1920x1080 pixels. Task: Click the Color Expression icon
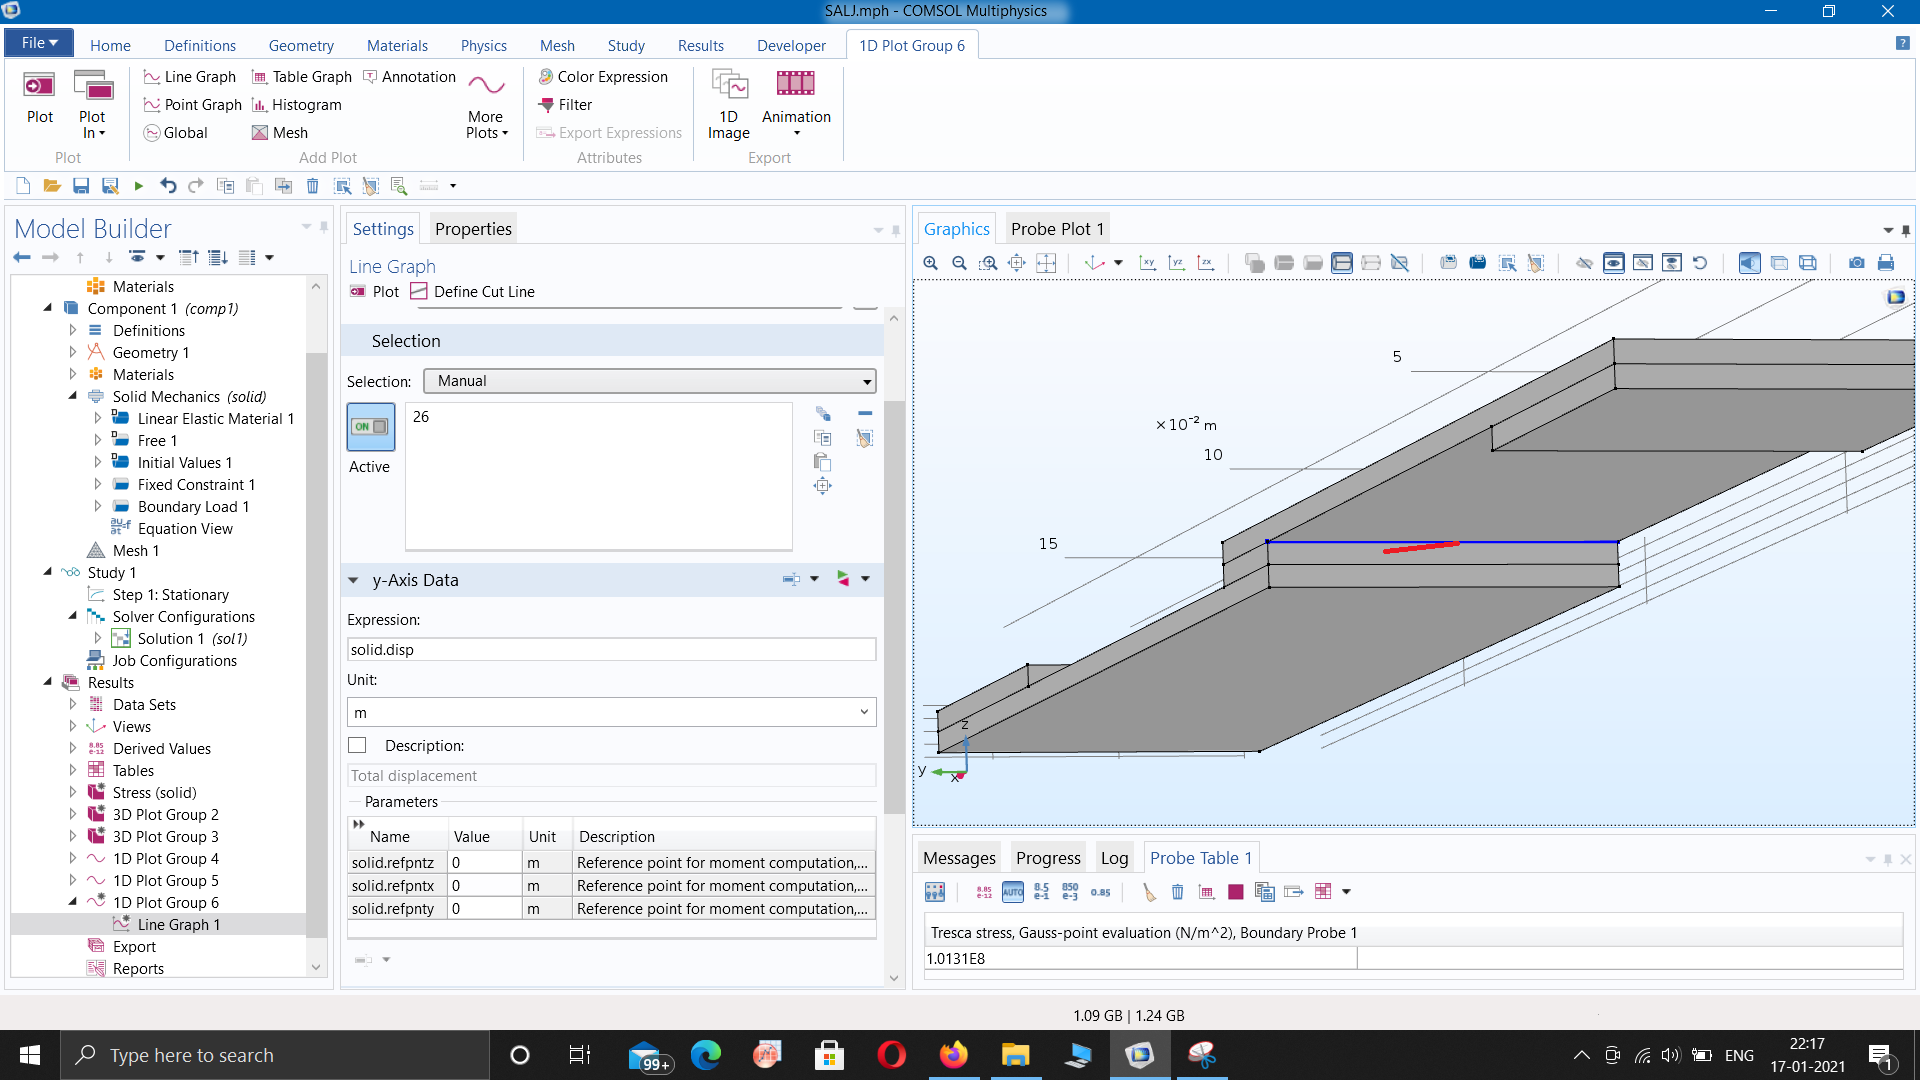click(546, 77)
